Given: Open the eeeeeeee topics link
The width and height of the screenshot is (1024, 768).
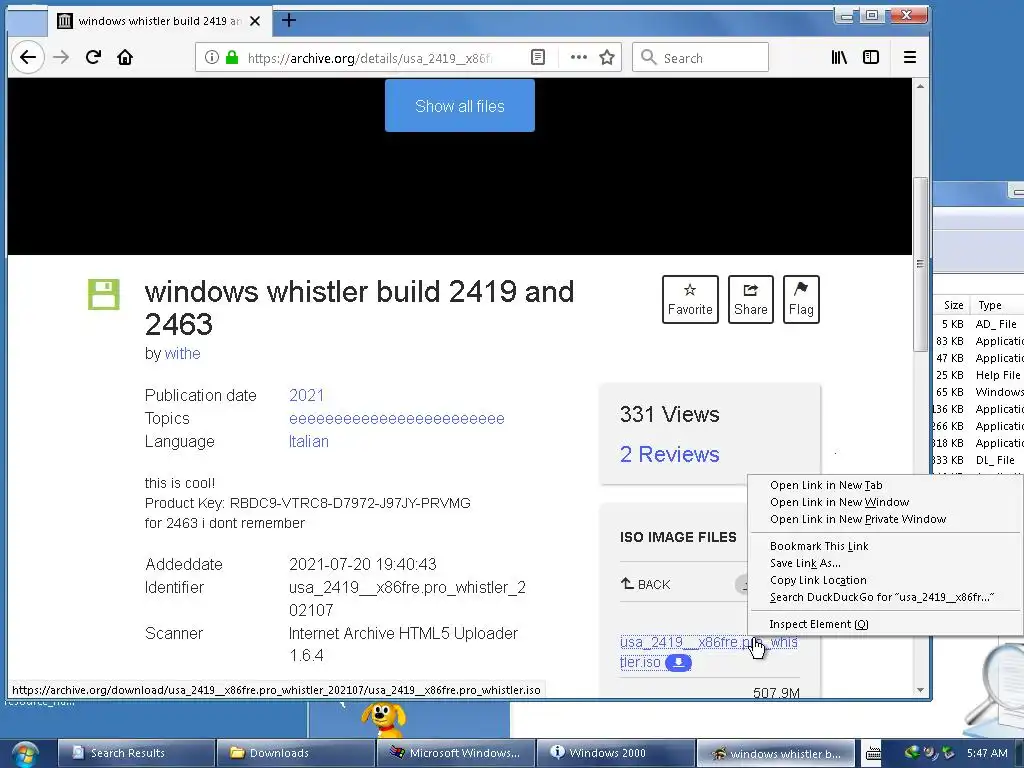Looking at the screenshot, I should tap(396, 419).
